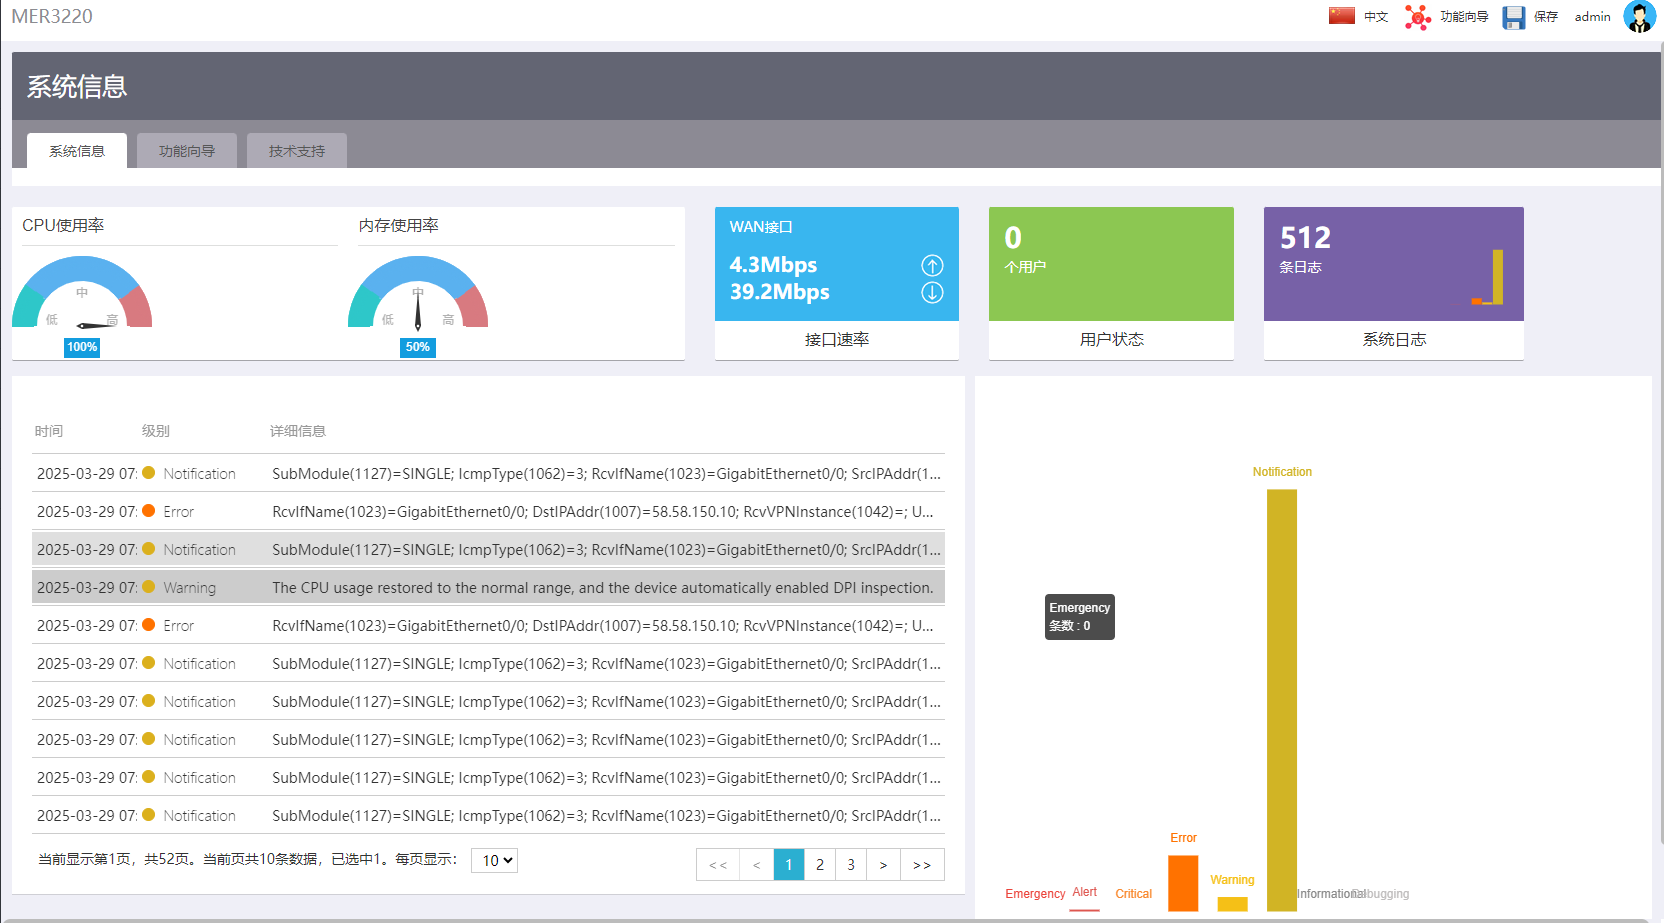The width and height of the screenshot is (1664, 923).
Task: Click the WAN download arrow icon
Action: coord(932,293)
